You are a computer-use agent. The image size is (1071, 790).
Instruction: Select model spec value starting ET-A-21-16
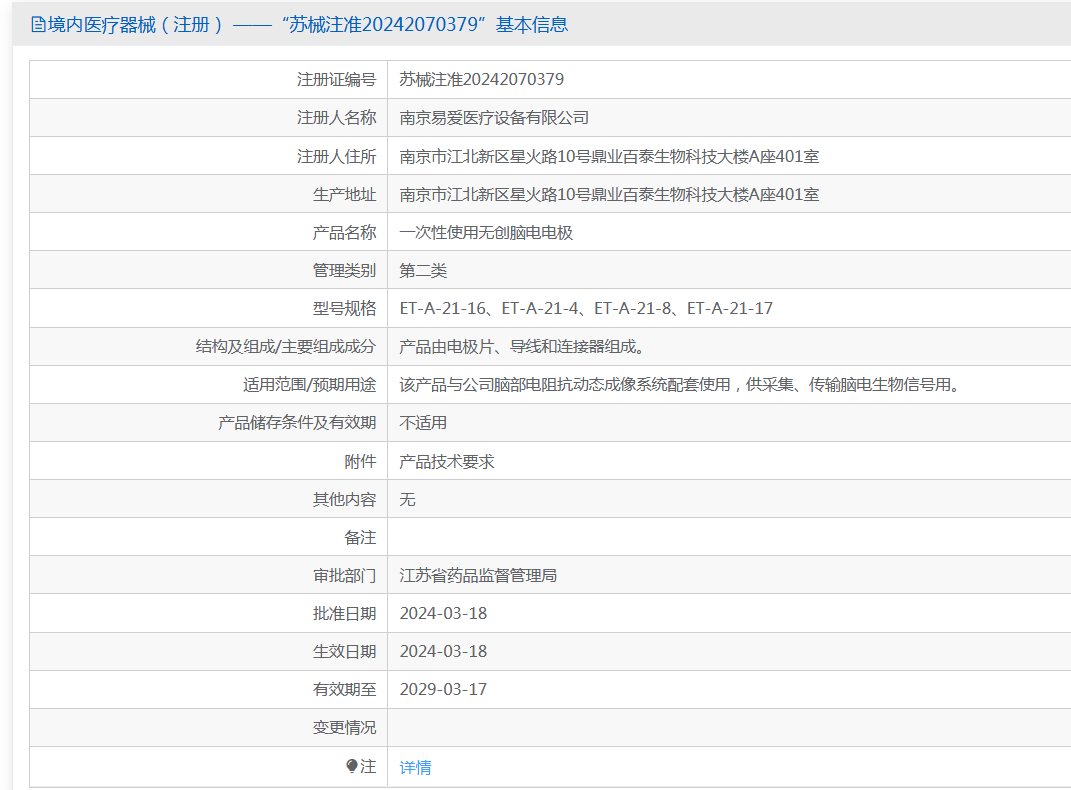(586, 309)
